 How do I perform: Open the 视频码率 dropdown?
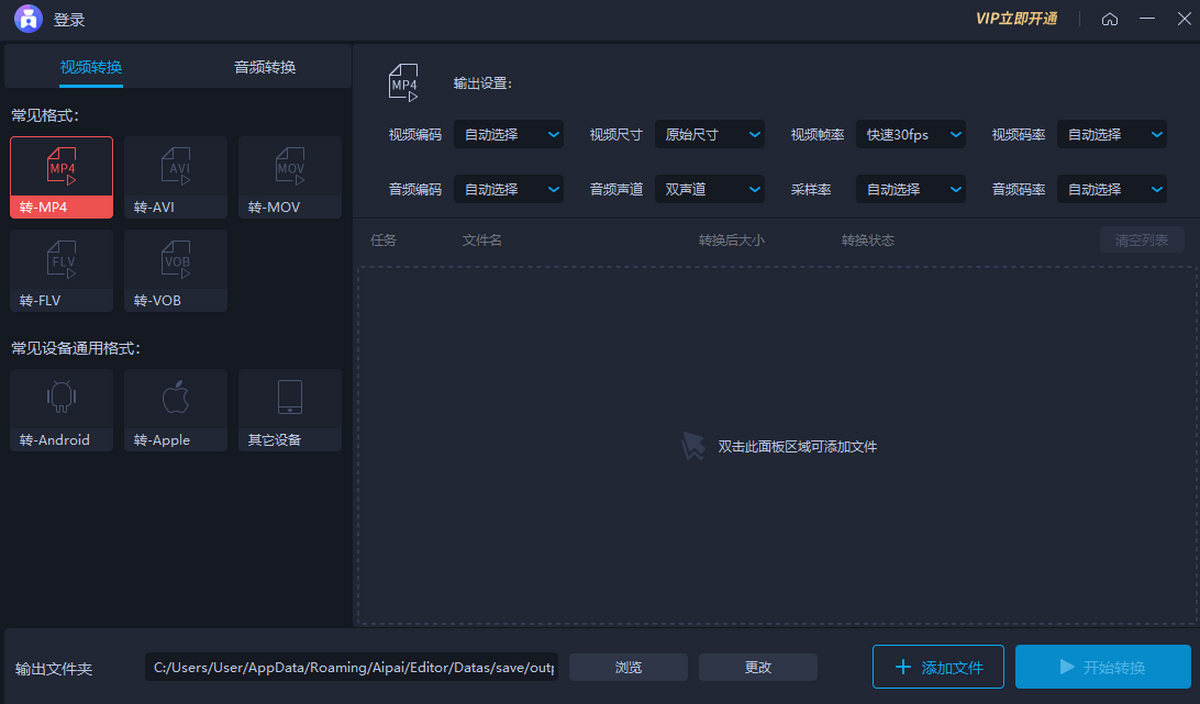1112,134
